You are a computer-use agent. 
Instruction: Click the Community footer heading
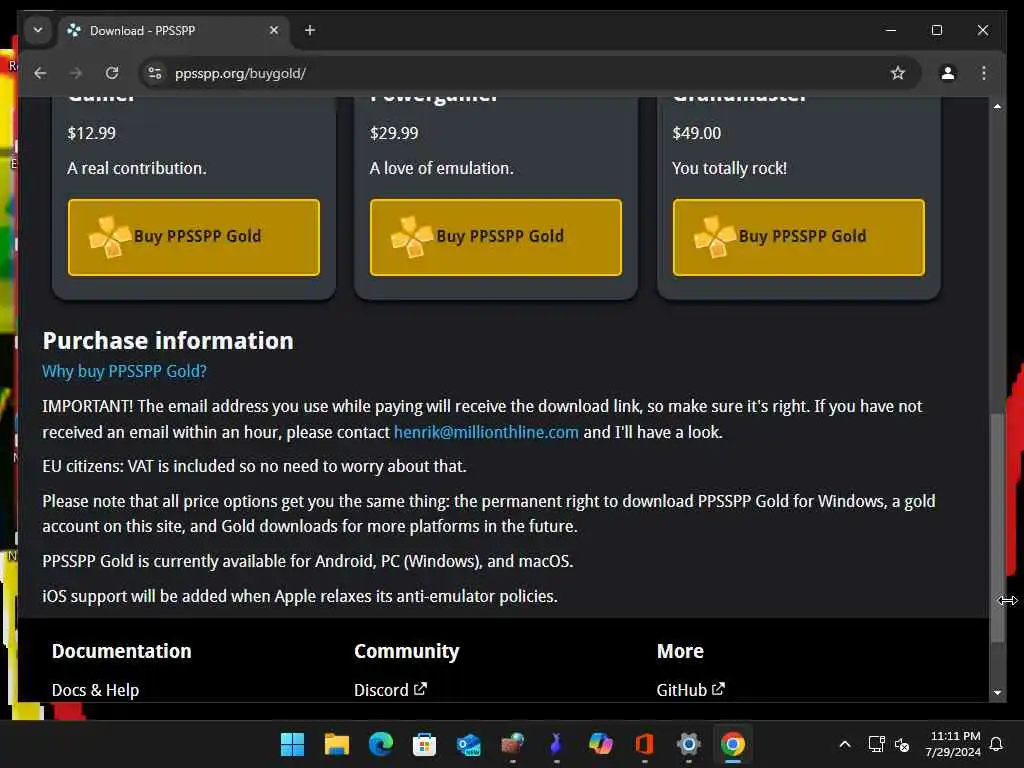point(407,651)
